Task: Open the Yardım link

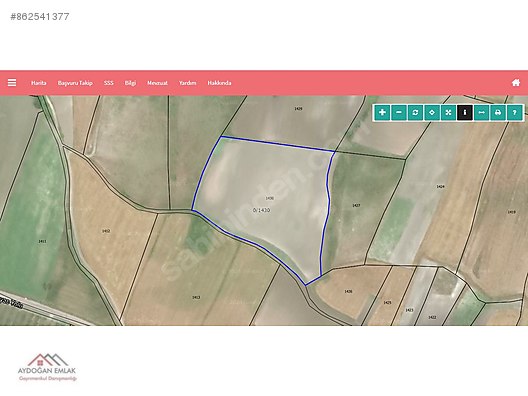Action: pos(188,83)
